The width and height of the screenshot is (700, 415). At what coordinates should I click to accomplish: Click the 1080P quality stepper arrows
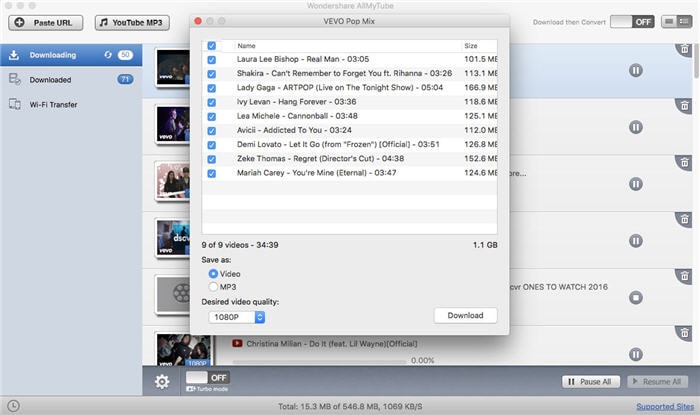pyautogui.click(x=260, y=317)
